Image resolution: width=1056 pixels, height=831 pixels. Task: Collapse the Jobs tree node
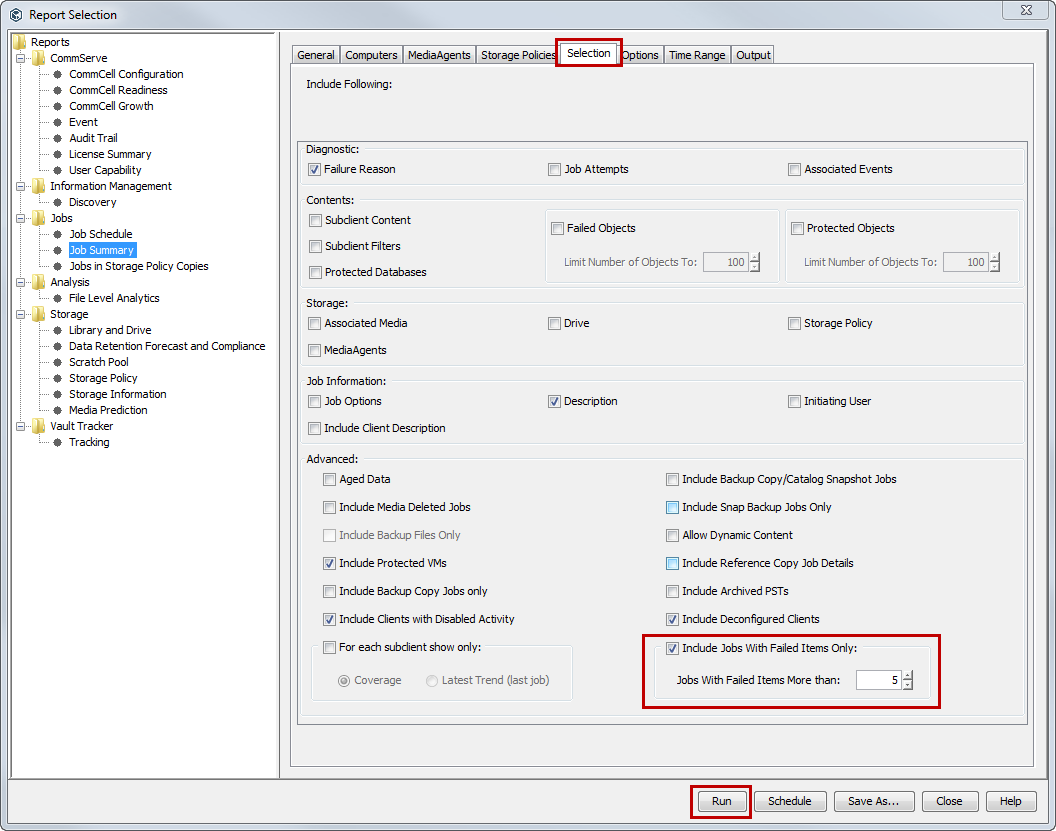(x=21, y=218)
